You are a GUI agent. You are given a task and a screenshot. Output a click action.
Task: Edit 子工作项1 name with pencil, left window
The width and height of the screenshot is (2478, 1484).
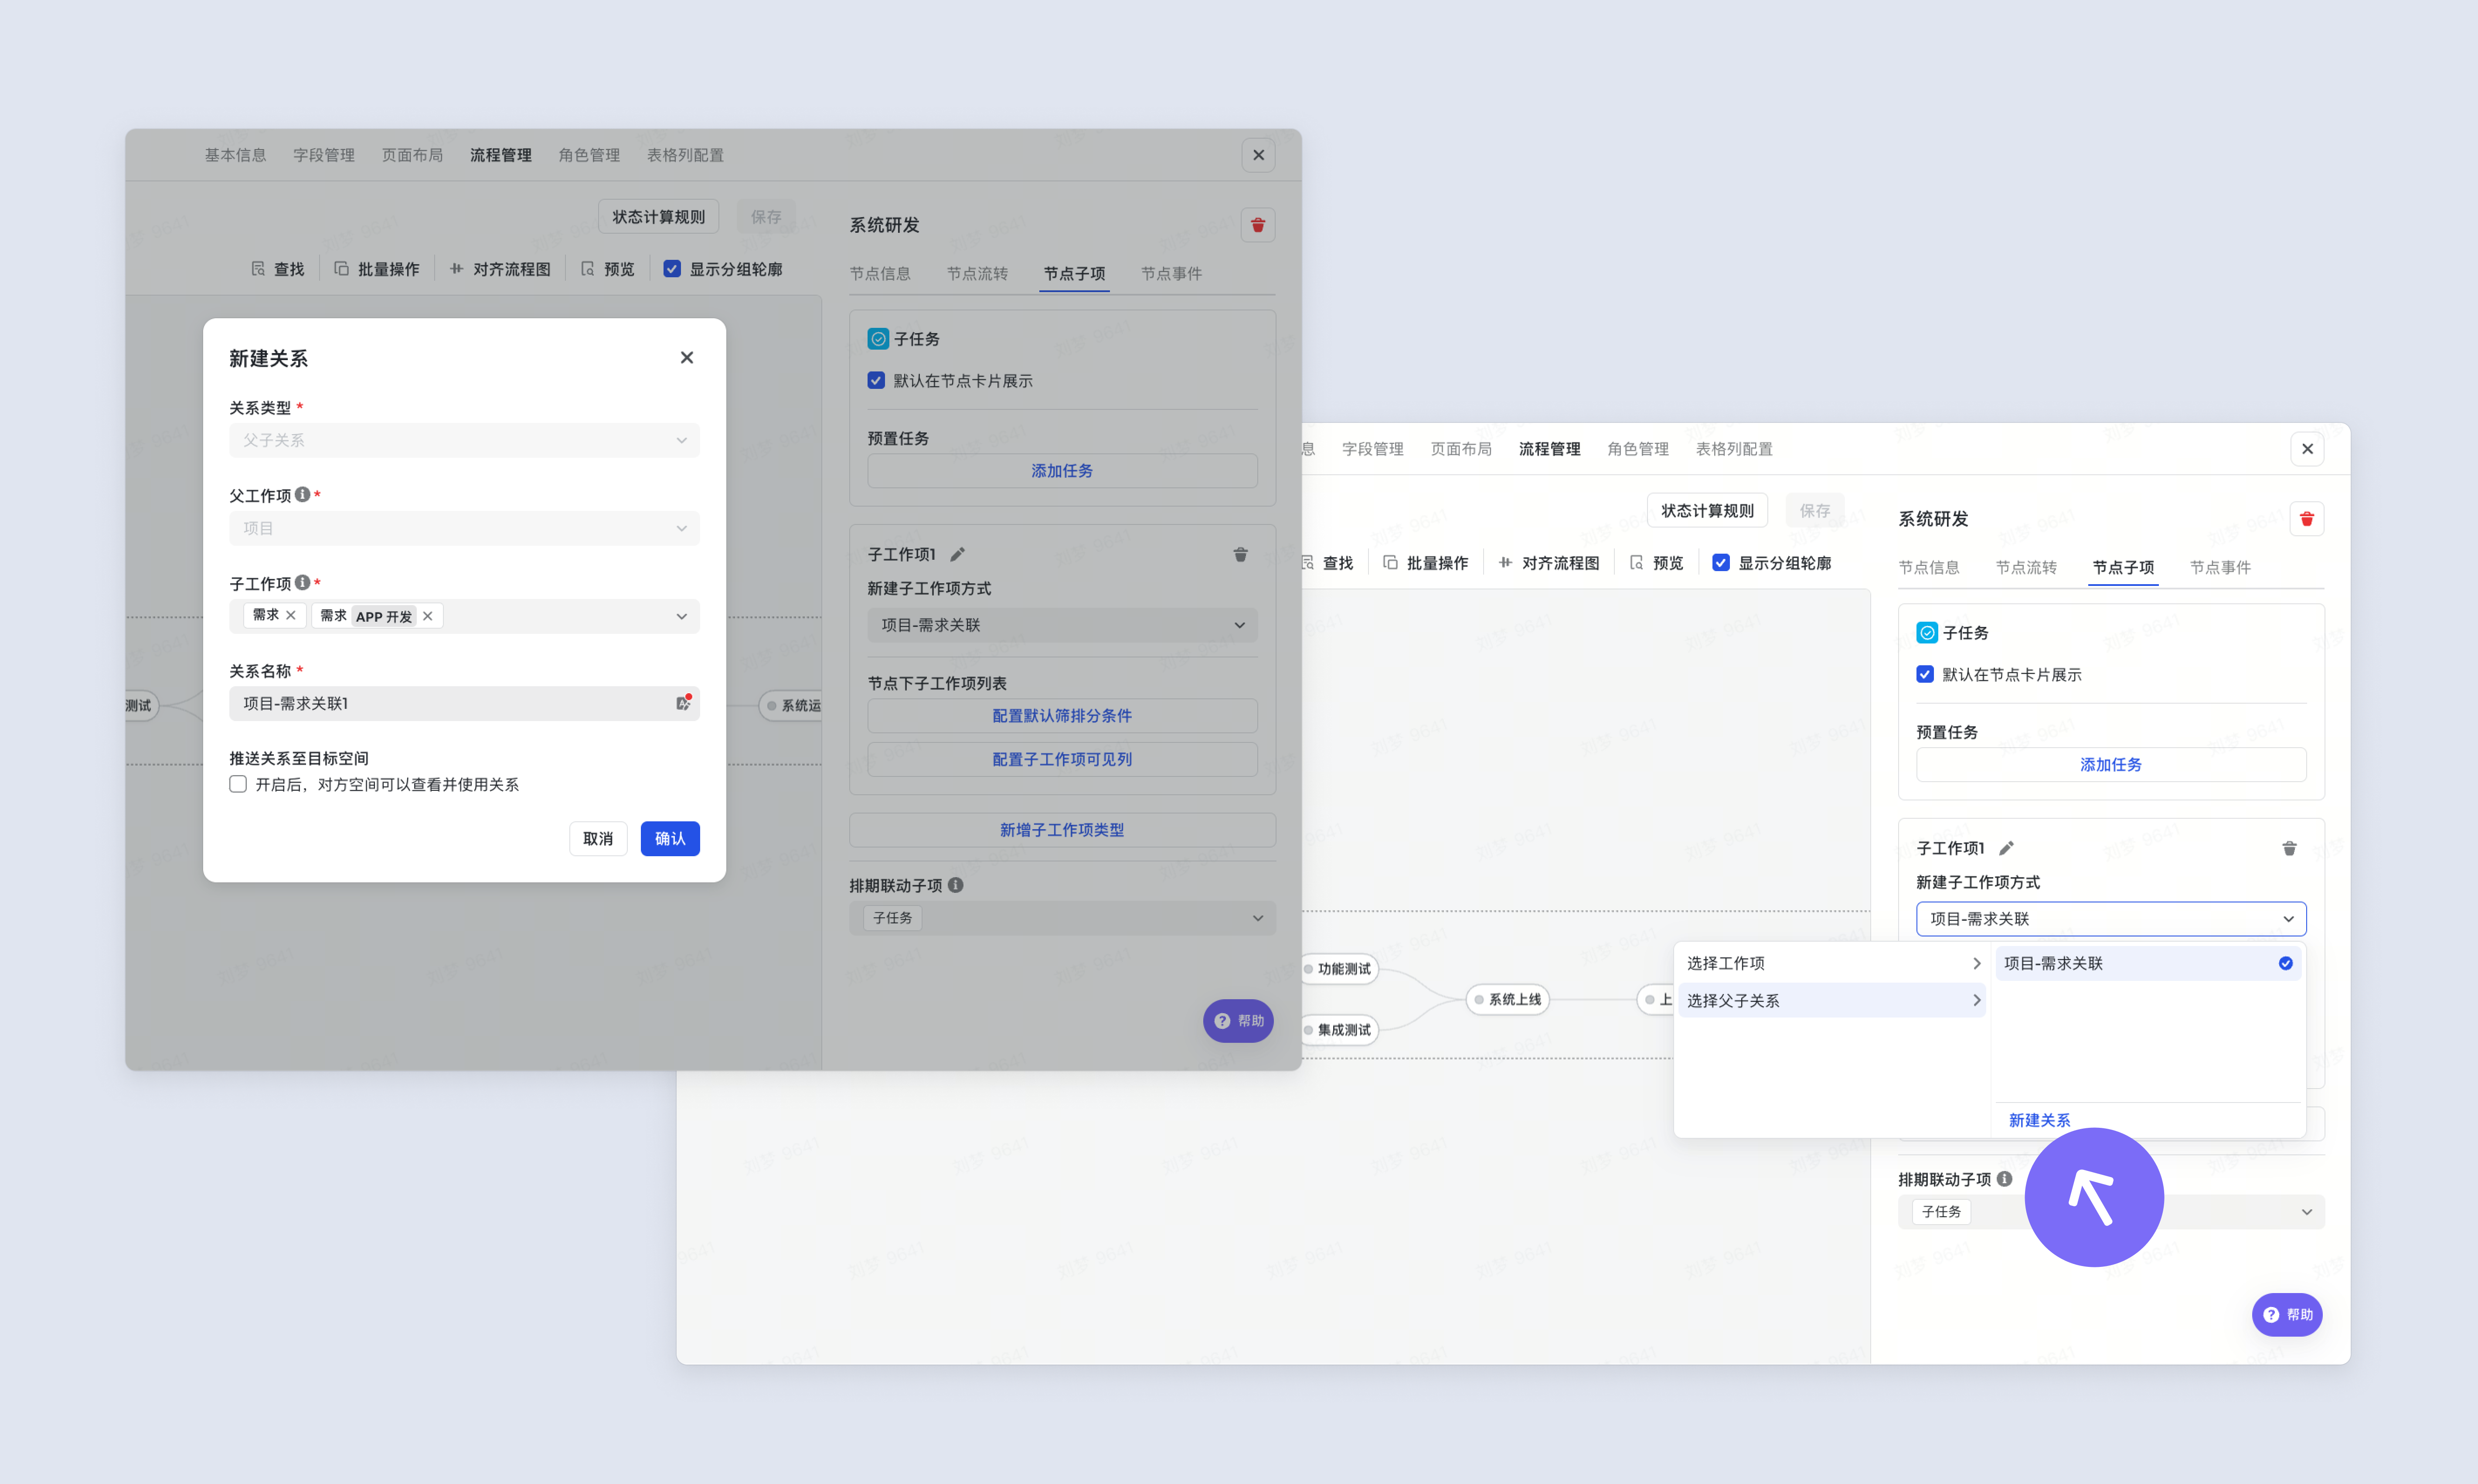[x=957, y=554]
